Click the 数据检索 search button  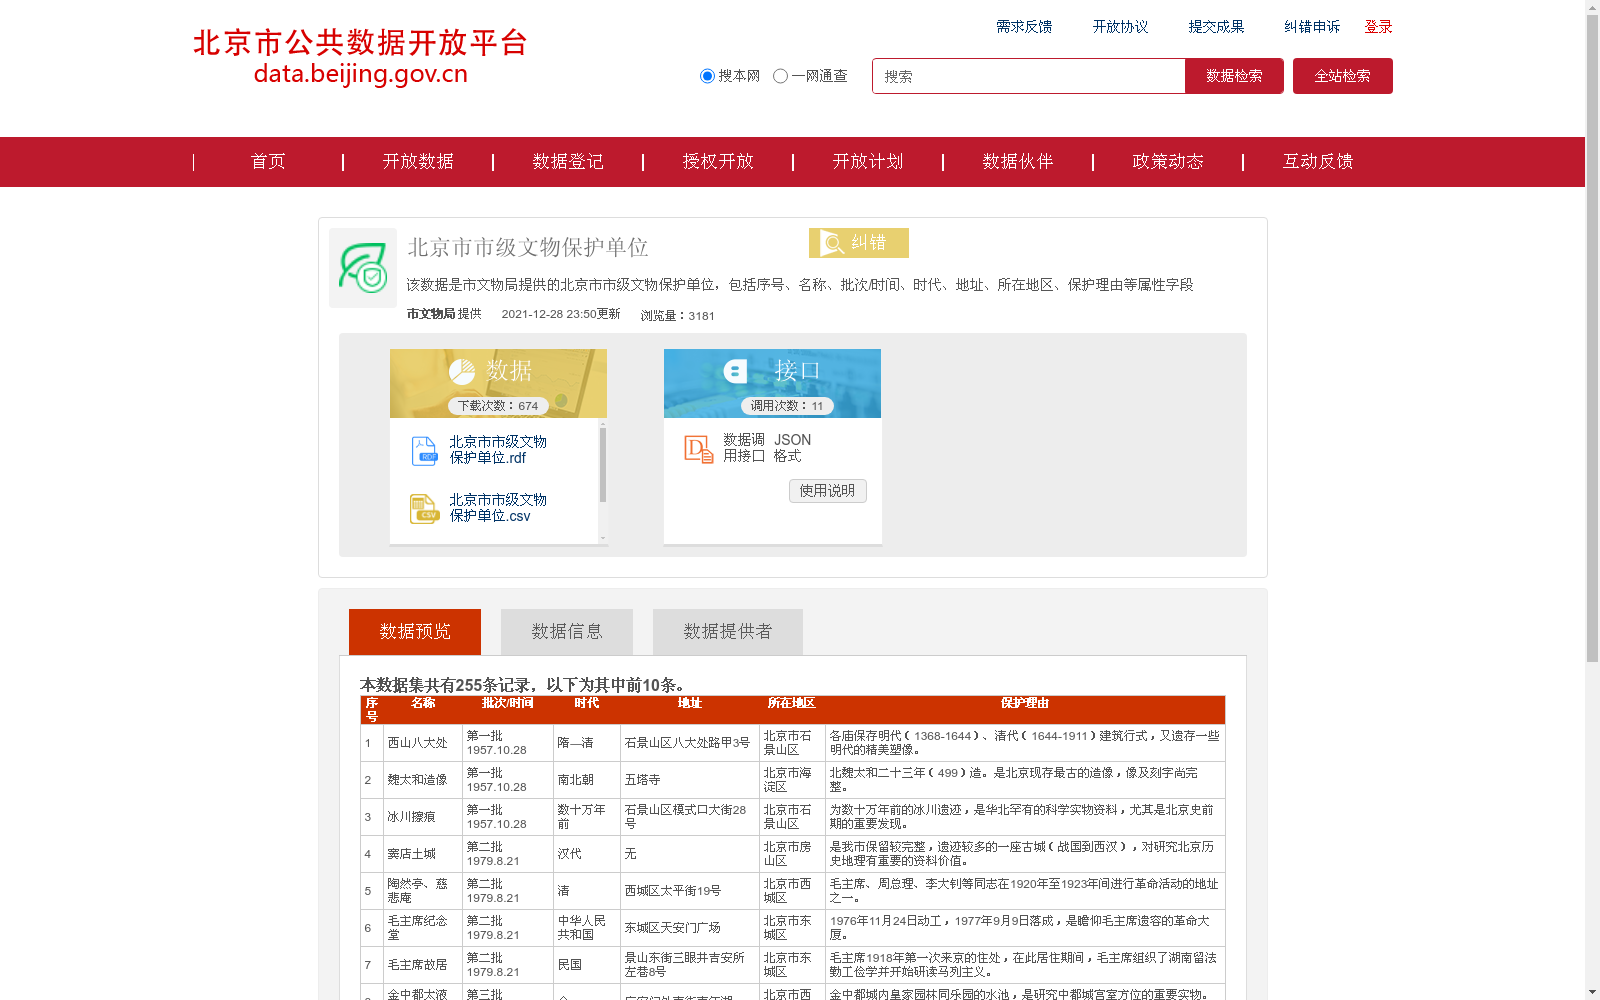[x=1234, y=76]
